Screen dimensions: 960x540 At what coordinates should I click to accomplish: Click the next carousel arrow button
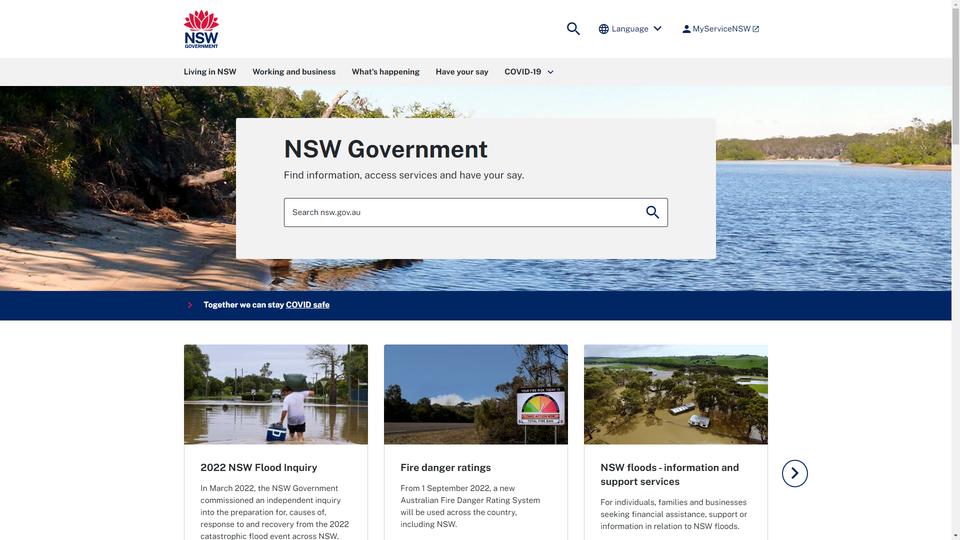(x=795, y=473)
